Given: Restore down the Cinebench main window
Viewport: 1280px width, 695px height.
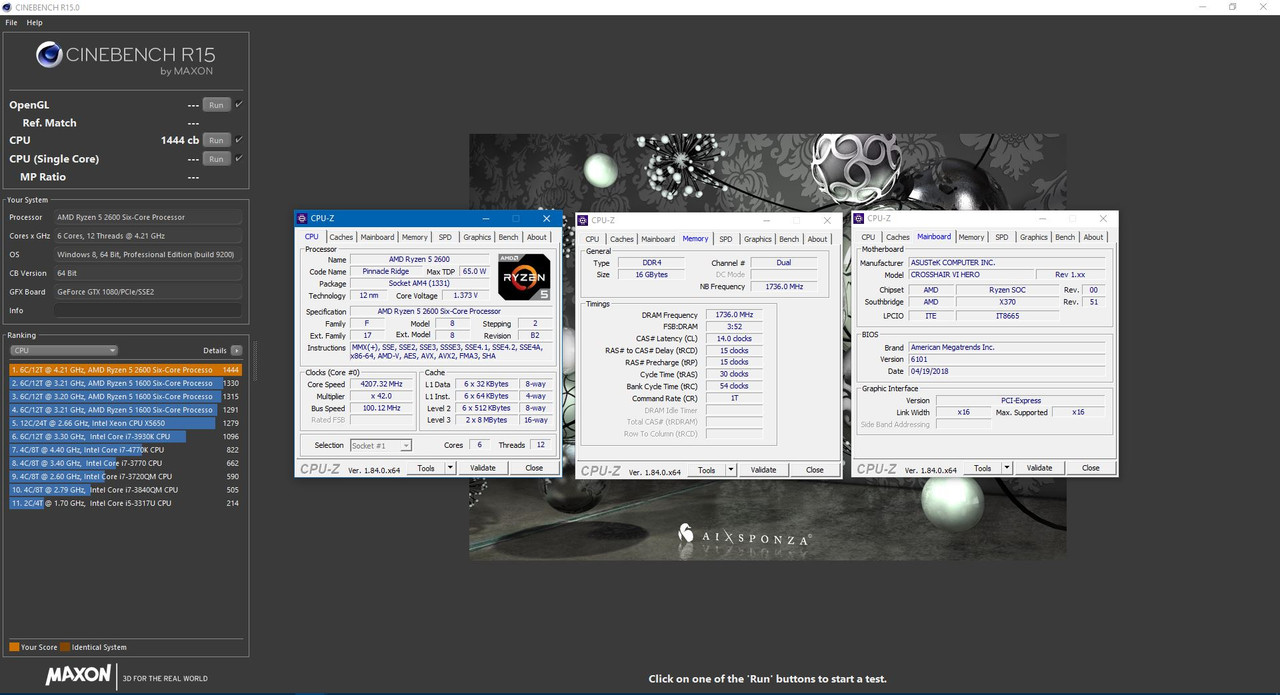Looking at the screenshot, I should point(1233,7).
